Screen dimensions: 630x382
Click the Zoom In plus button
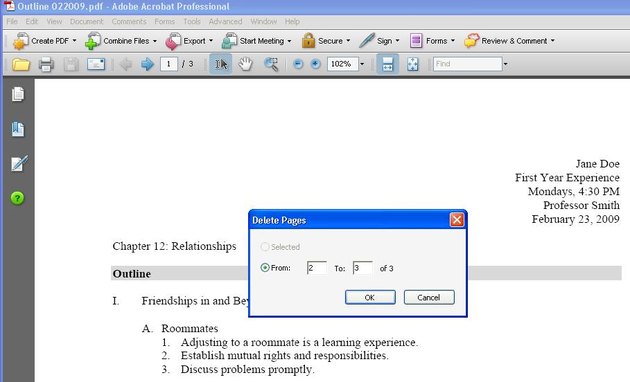(x=316, y=64)
